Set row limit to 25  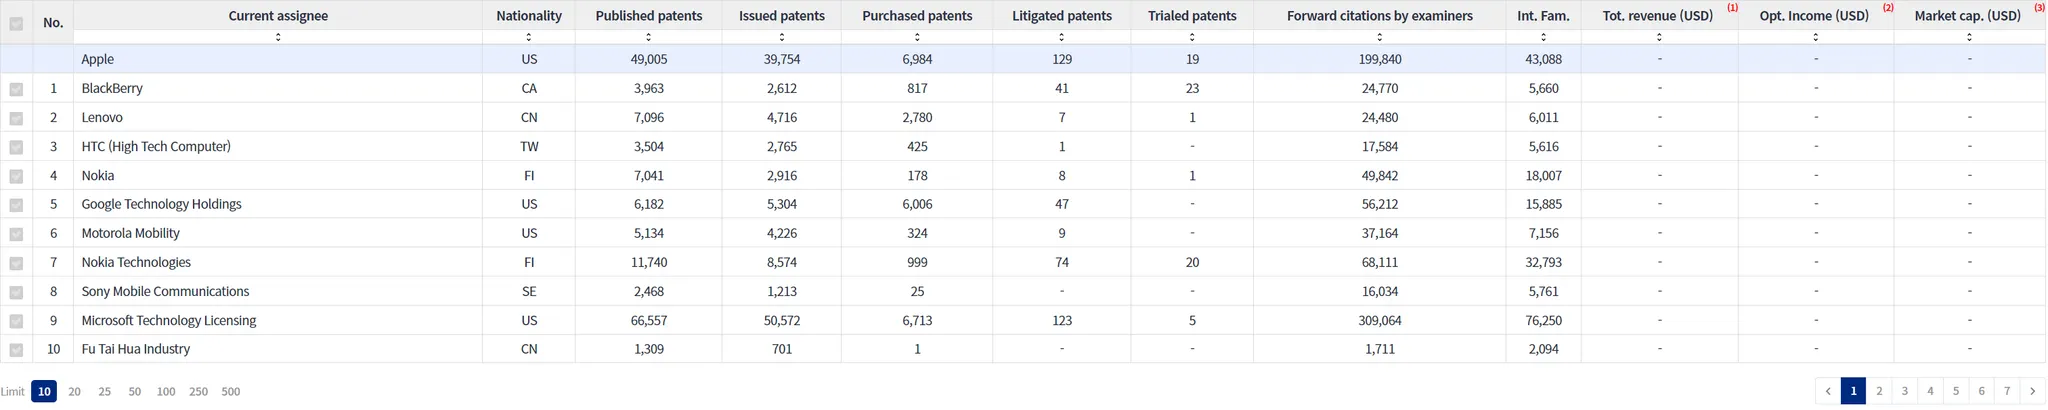(105, 392)
